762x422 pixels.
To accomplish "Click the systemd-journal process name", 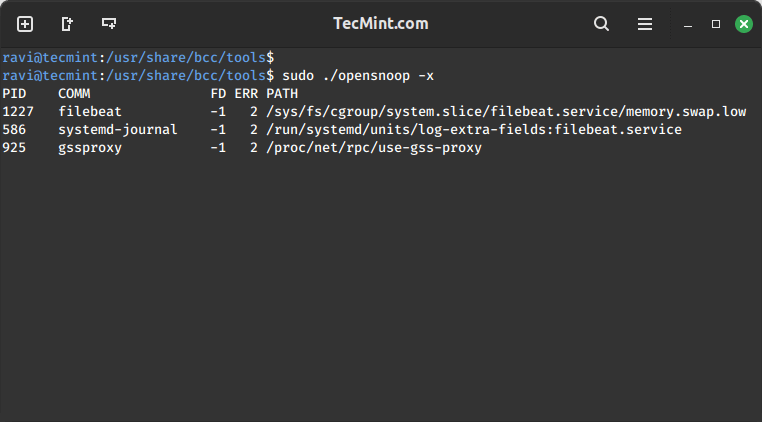I will (118, 130).
